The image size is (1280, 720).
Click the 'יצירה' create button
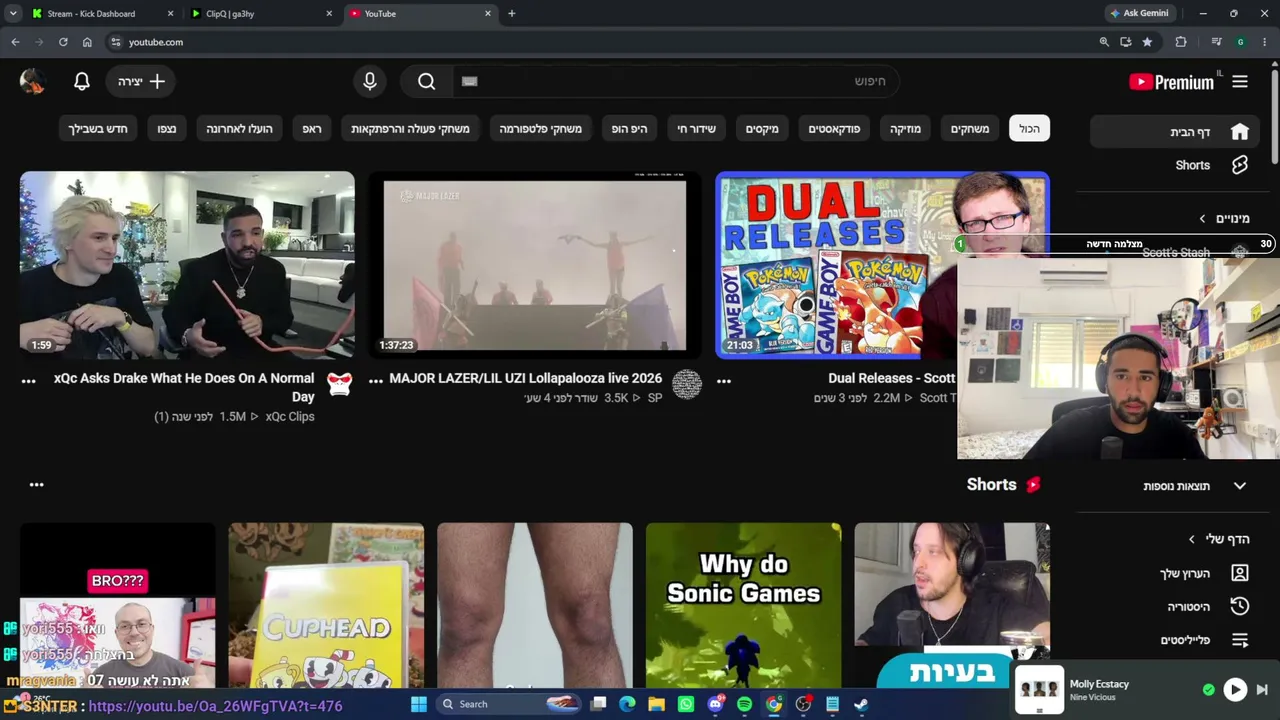[141, 82]
